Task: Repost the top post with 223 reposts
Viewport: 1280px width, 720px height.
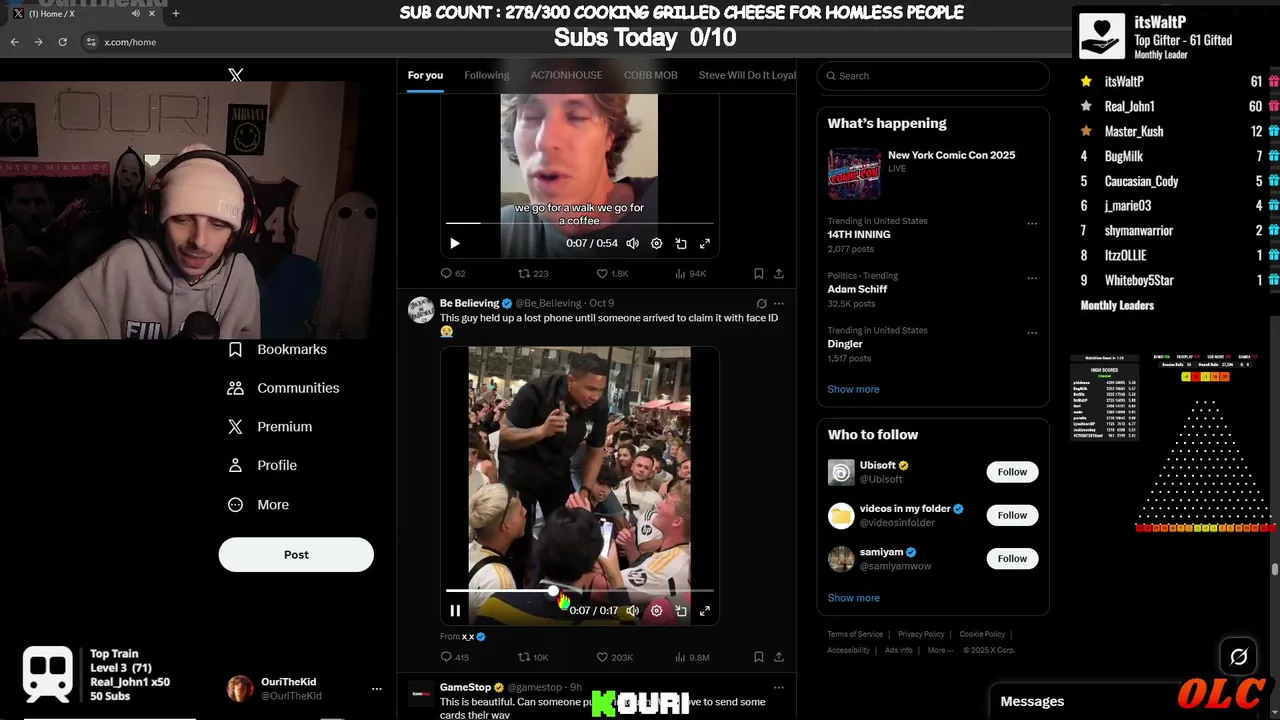Action: click(533, 273)
